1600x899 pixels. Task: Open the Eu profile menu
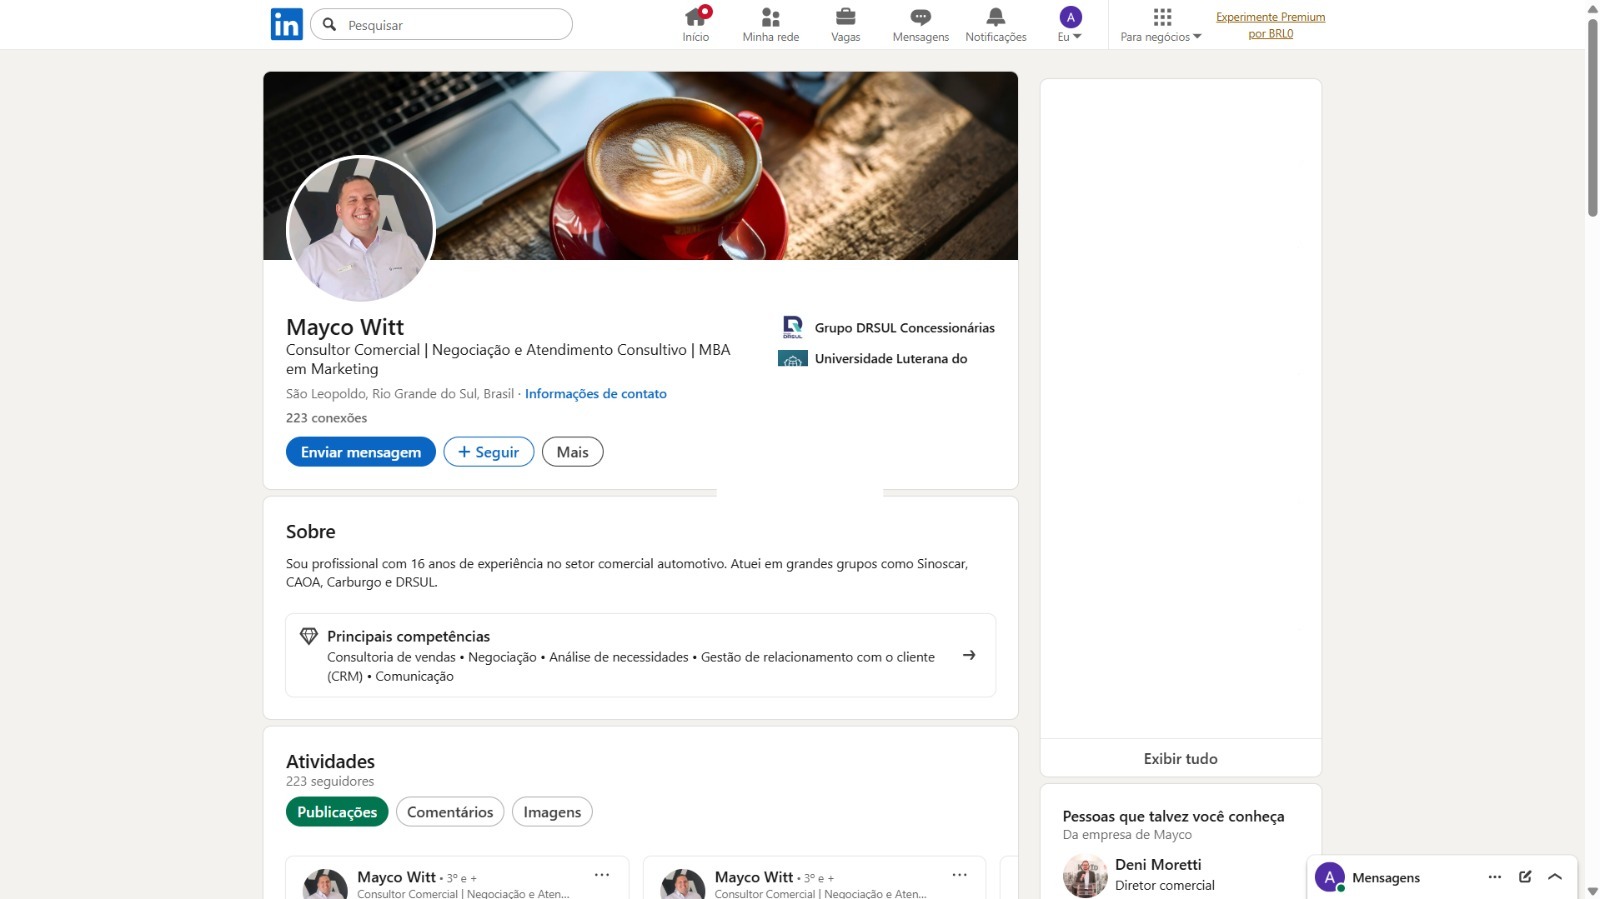click(1070, 25)
